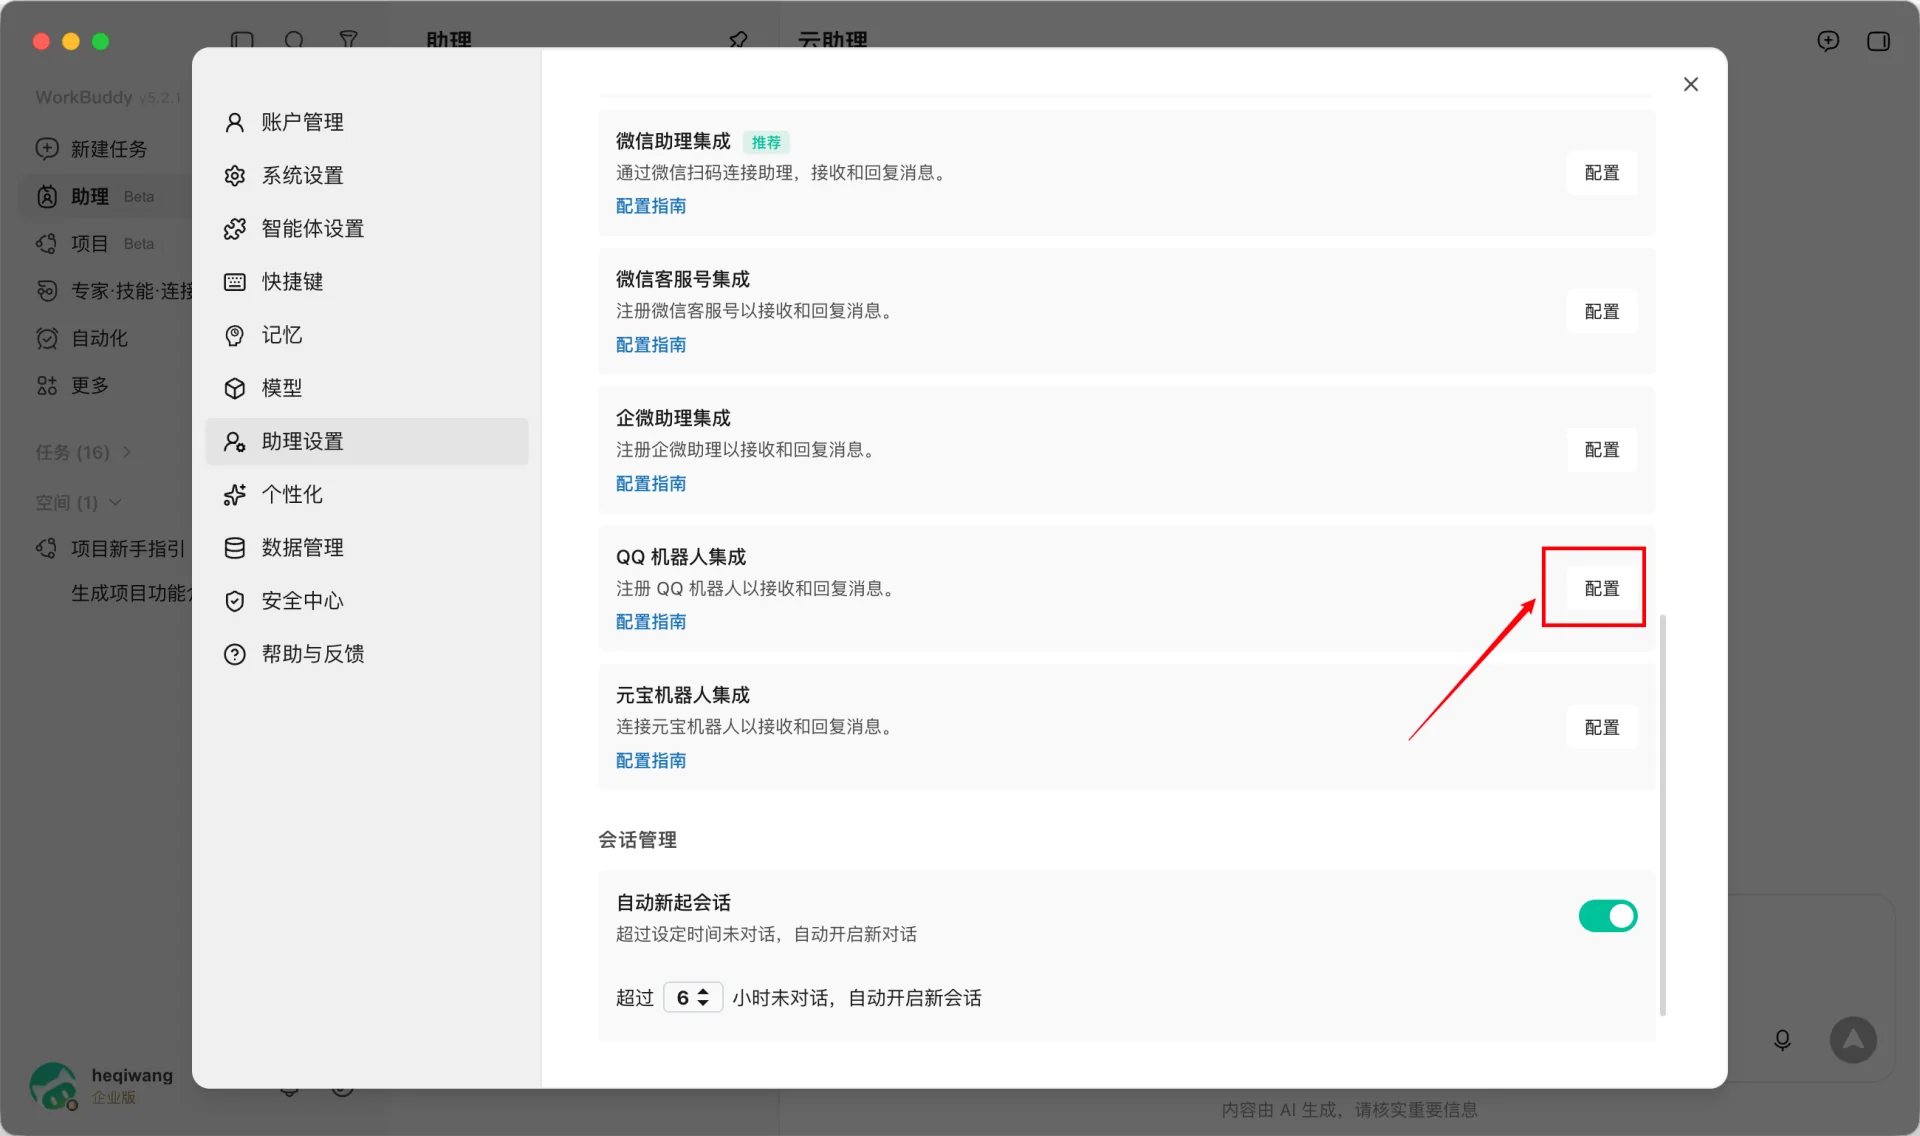
Task: Select 智能体设置 in settings sidebar
Action: point(367,228)
